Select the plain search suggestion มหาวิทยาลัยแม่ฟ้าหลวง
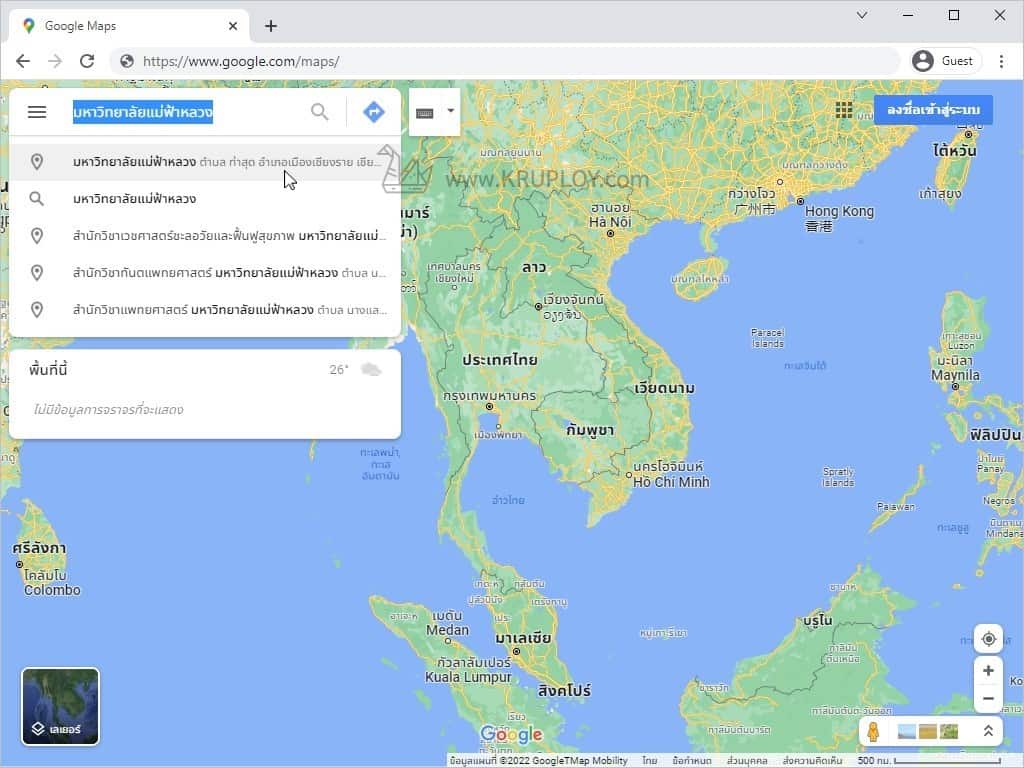 [205, 199]
